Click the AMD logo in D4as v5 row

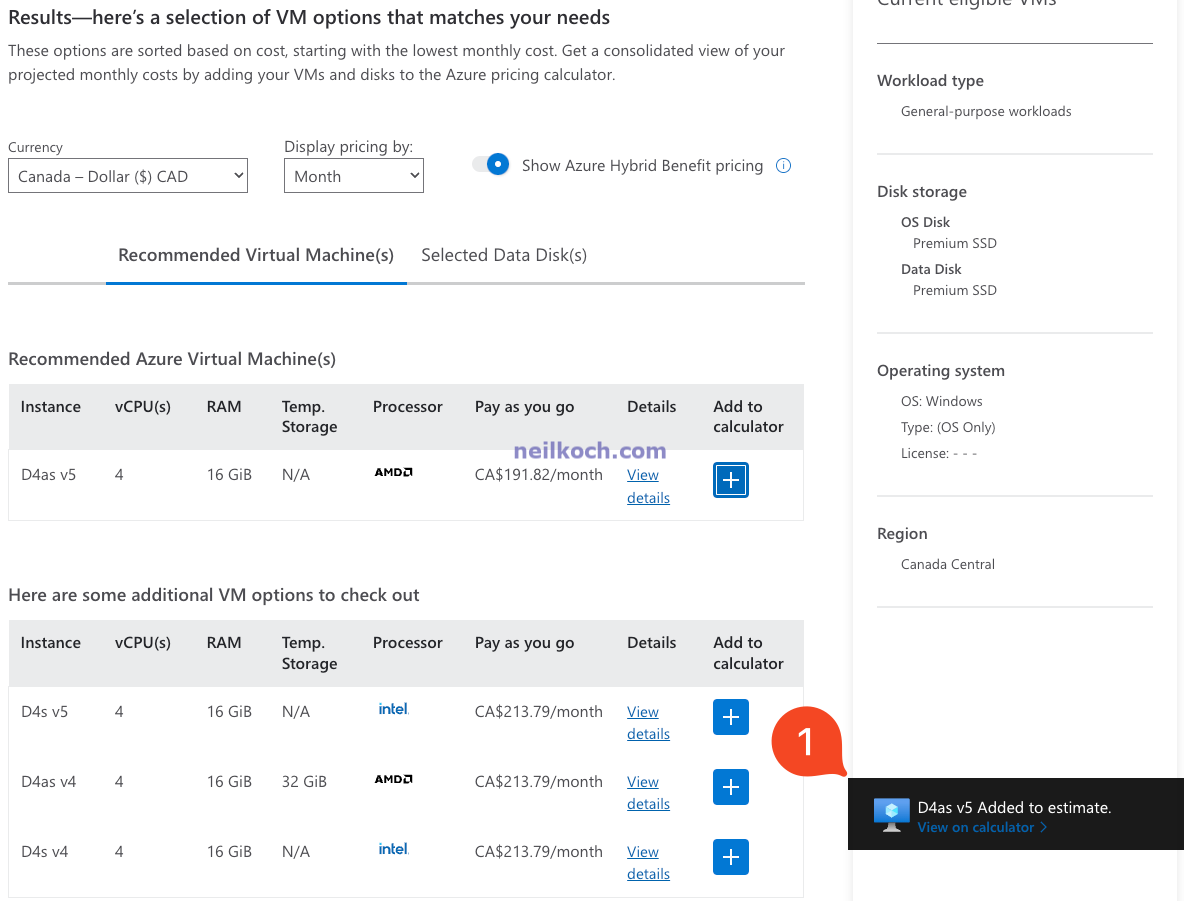click(393, 473)
